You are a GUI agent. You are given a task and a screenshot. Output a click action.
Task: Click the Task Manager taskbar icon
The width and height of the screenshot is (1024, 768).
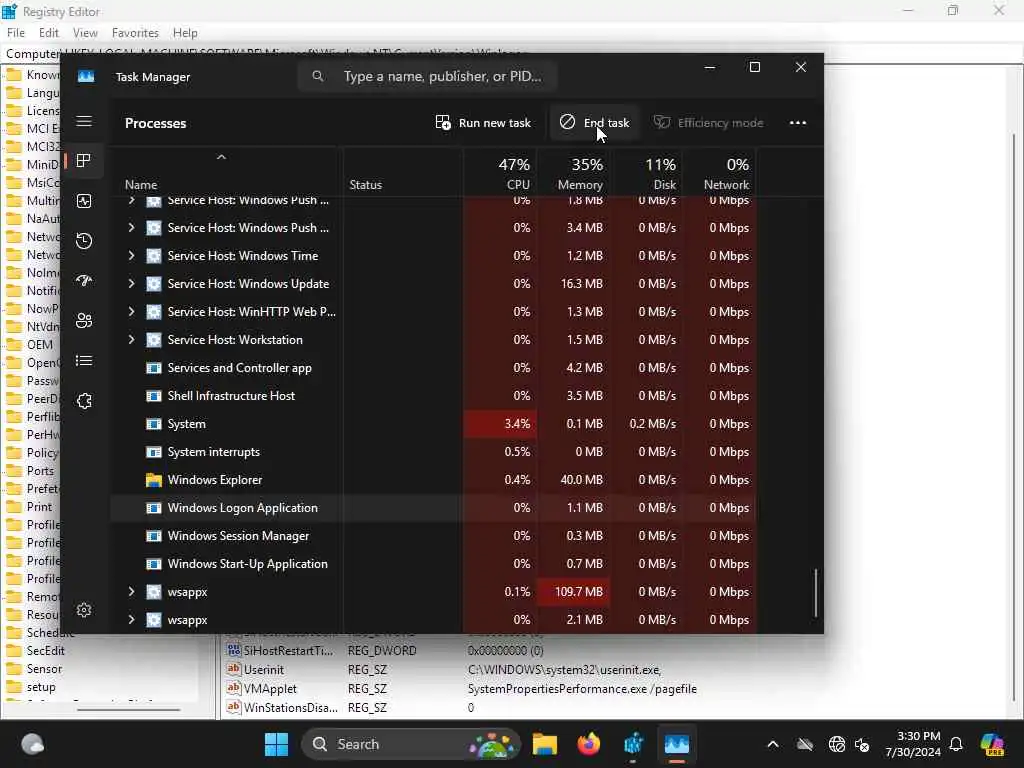pos(677,744)
